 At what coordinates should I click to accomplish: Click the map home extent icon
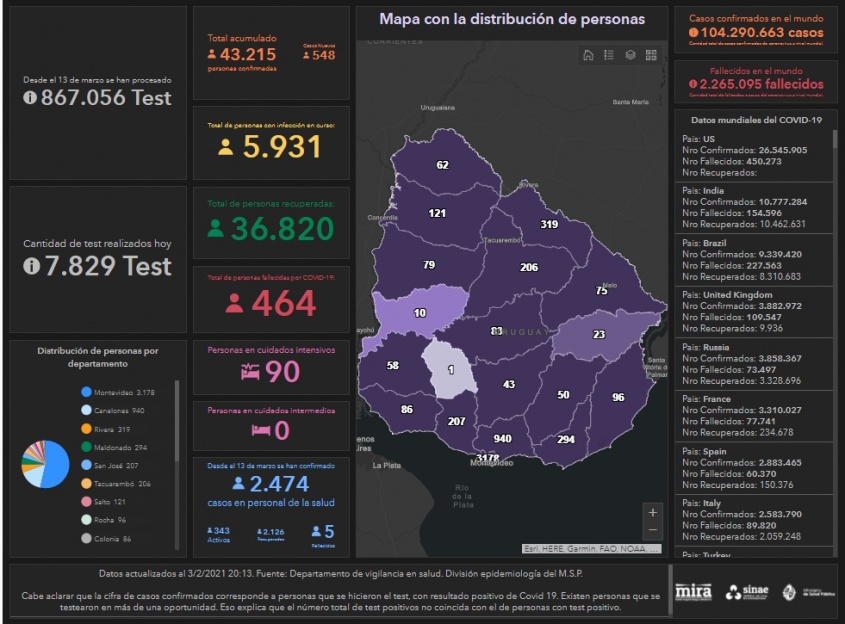[x=588, y=55]
